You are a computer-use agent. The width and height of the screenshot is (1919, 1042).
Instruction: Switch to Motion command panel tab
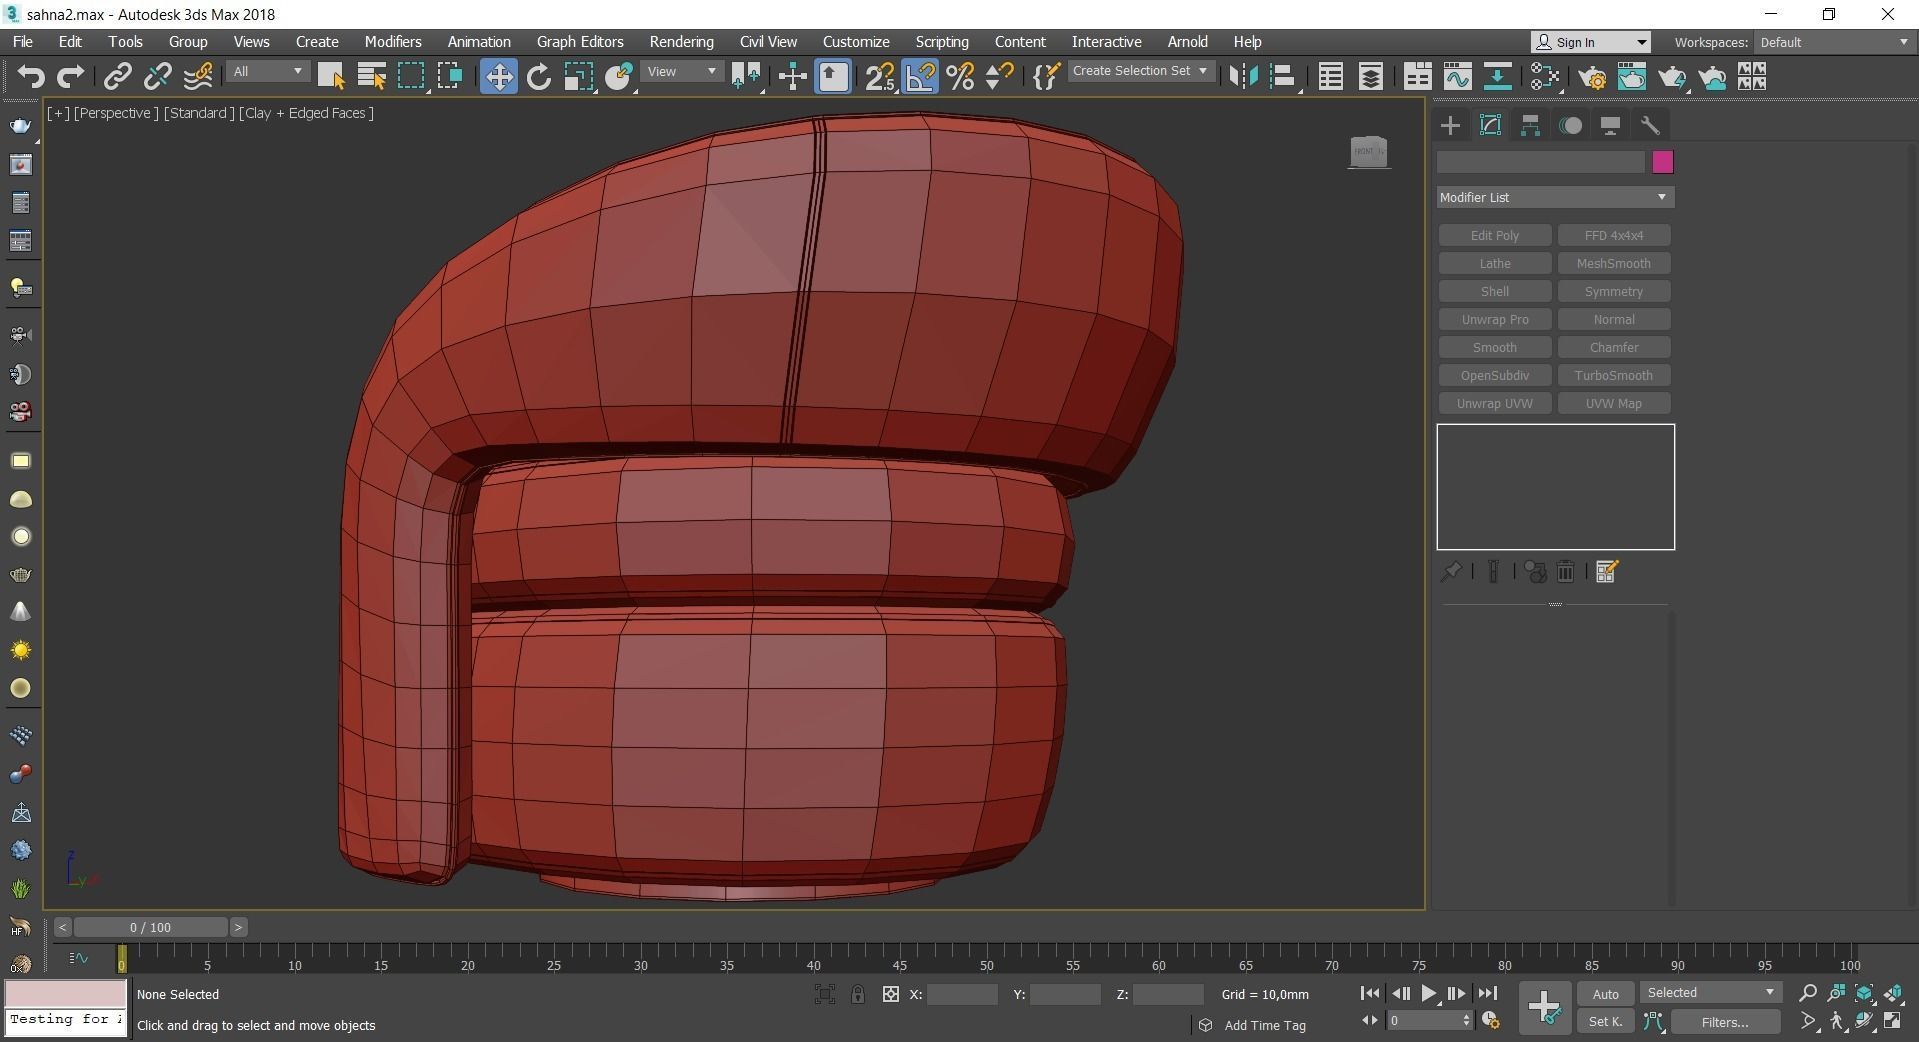pos(1571,126)
